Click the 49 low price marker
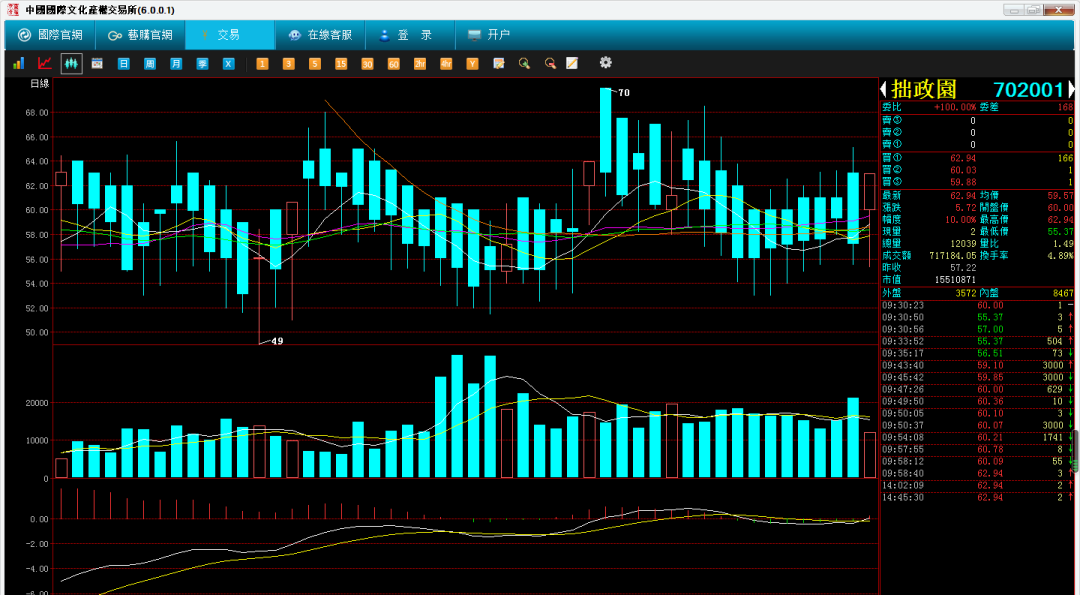The height and width of the screenshot is (595, 1080). pos(277,341)
